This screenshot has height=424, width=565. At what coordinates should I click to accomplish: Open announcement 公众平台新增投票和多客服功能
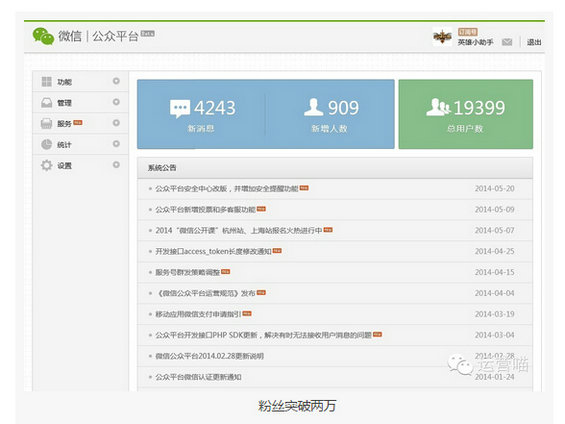(205, 210)
